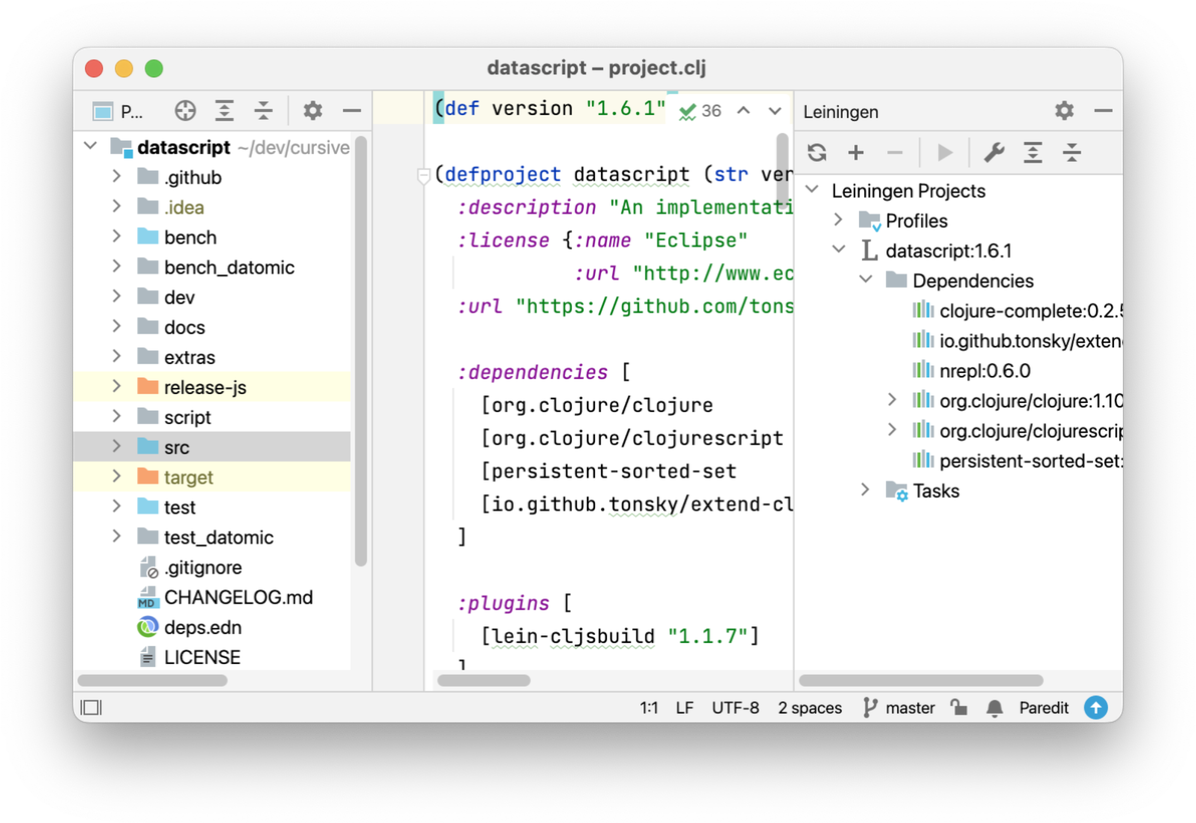Toggle Paredit mode in status bar
The height and width of the screenshot is (823, 1196).
1043,708
